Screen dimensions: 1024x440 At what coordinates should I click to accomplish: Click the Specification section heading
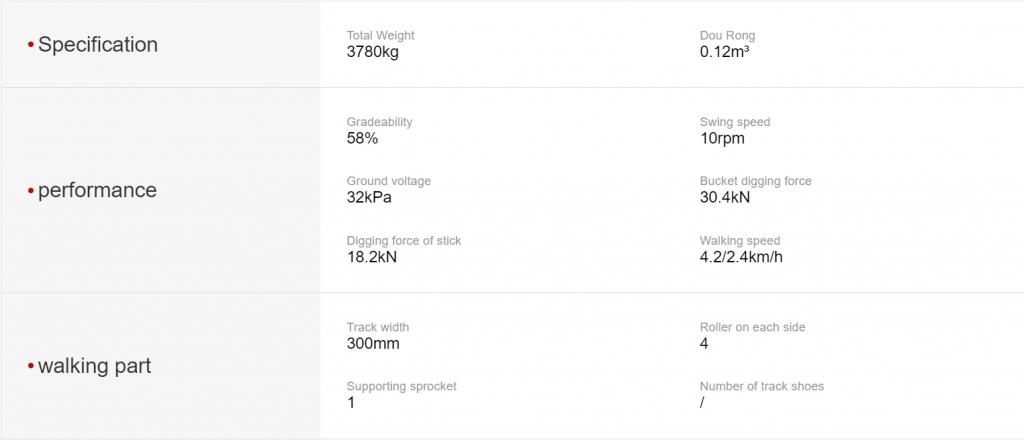[x=98, y=44]
